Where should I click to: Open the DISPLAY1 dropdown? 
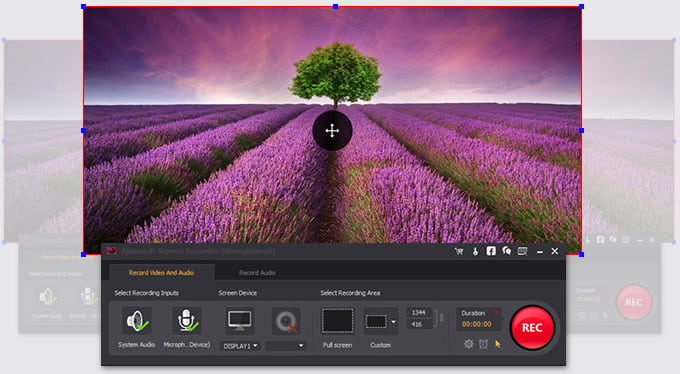240,346
